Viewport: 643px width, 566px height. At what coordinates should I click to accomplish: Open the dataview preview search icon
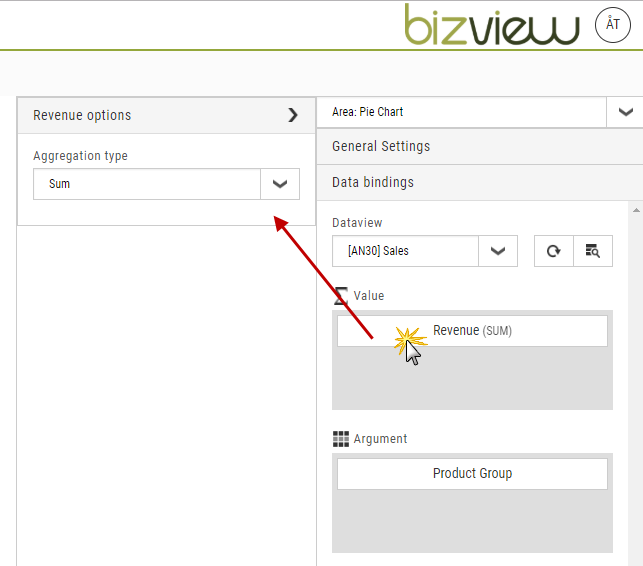pos(593,251)
